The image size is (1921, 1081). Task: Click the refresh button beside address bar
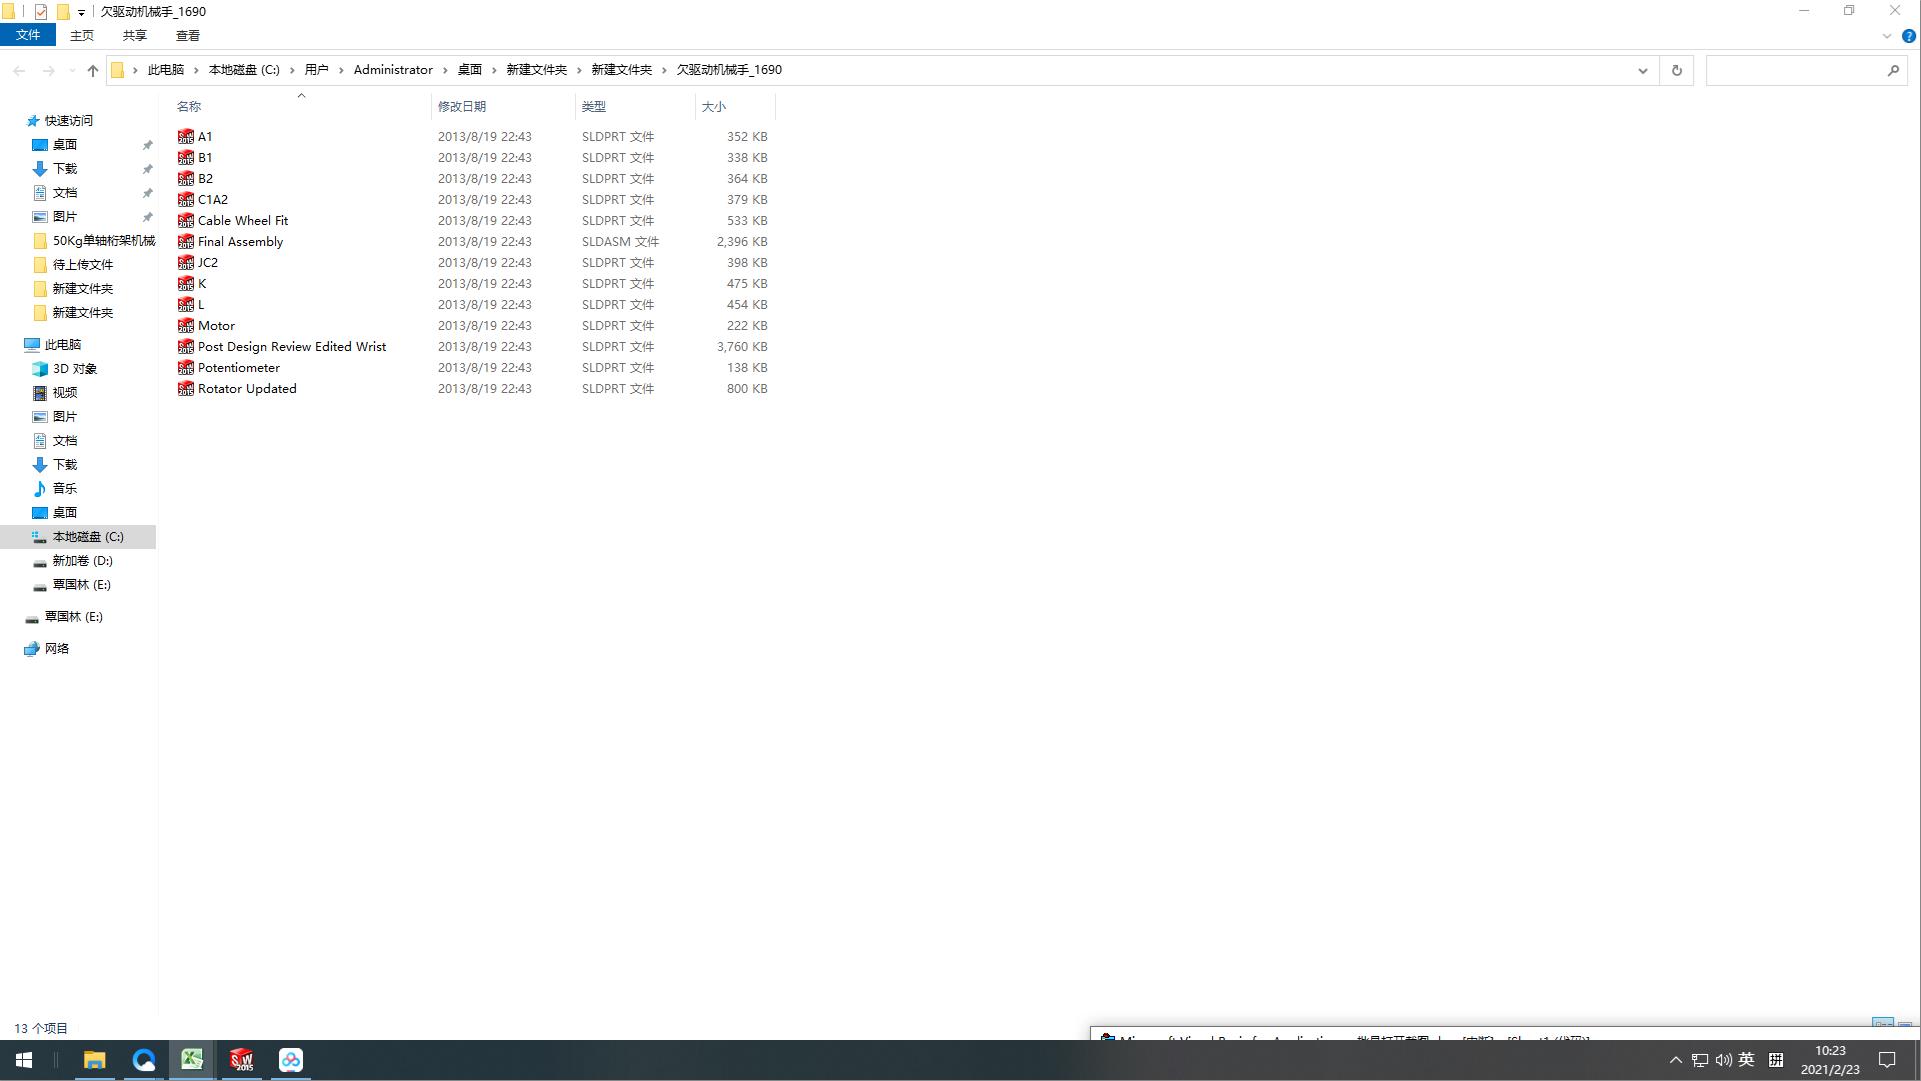click(1677, 70)
